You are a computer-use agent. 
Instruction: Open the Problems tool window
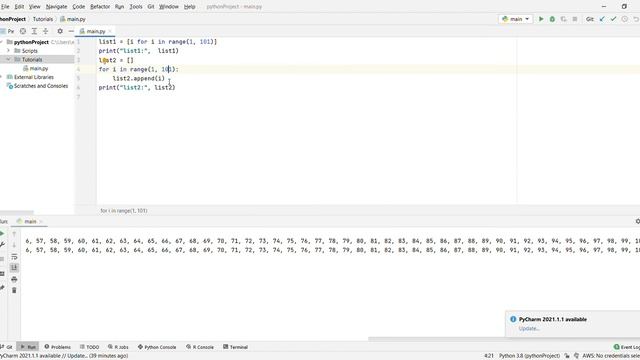pos(58,347)
